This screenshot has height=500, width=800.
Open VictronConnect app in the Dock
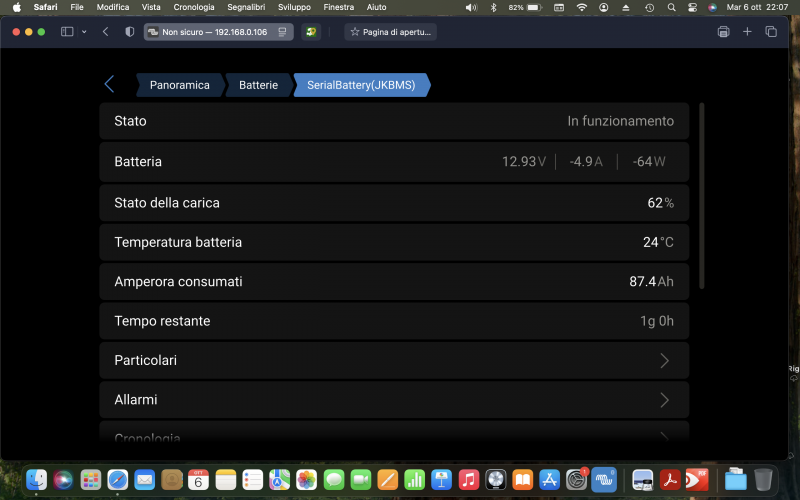[x=604, y=480]
